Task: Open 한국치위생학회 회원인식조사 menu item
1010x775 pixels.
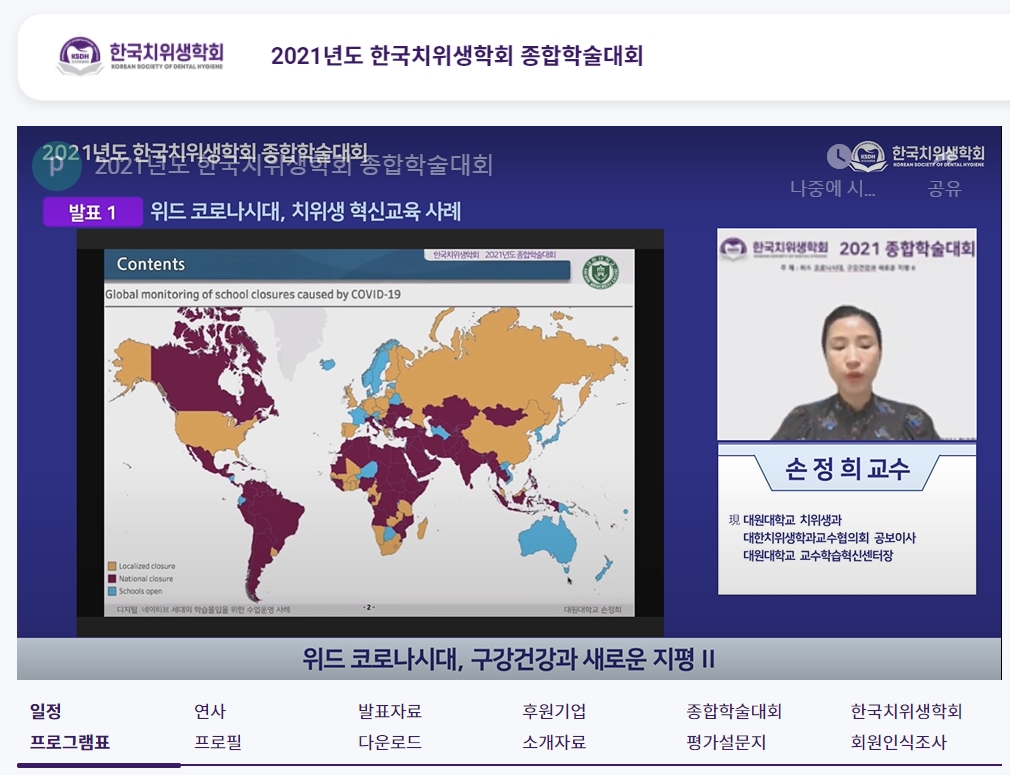Action: tap(906, 727)
